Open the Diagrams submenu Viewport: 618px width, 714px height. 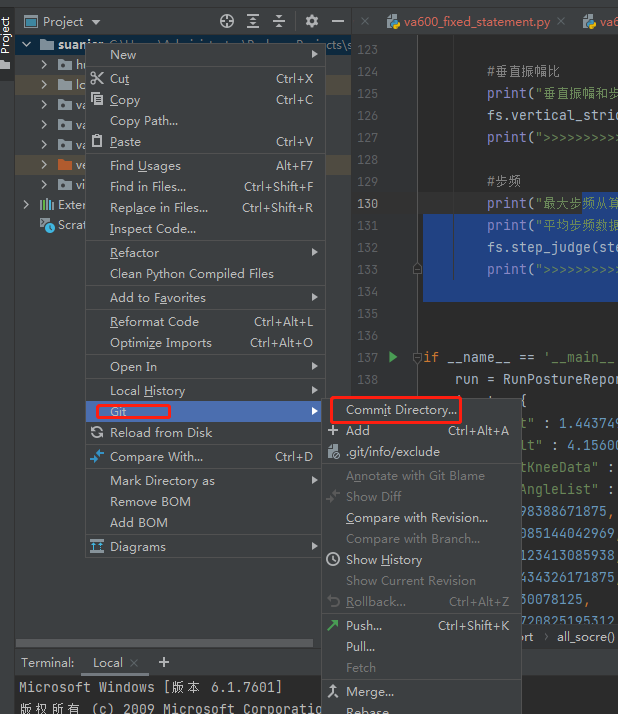[x=205, y=547]
